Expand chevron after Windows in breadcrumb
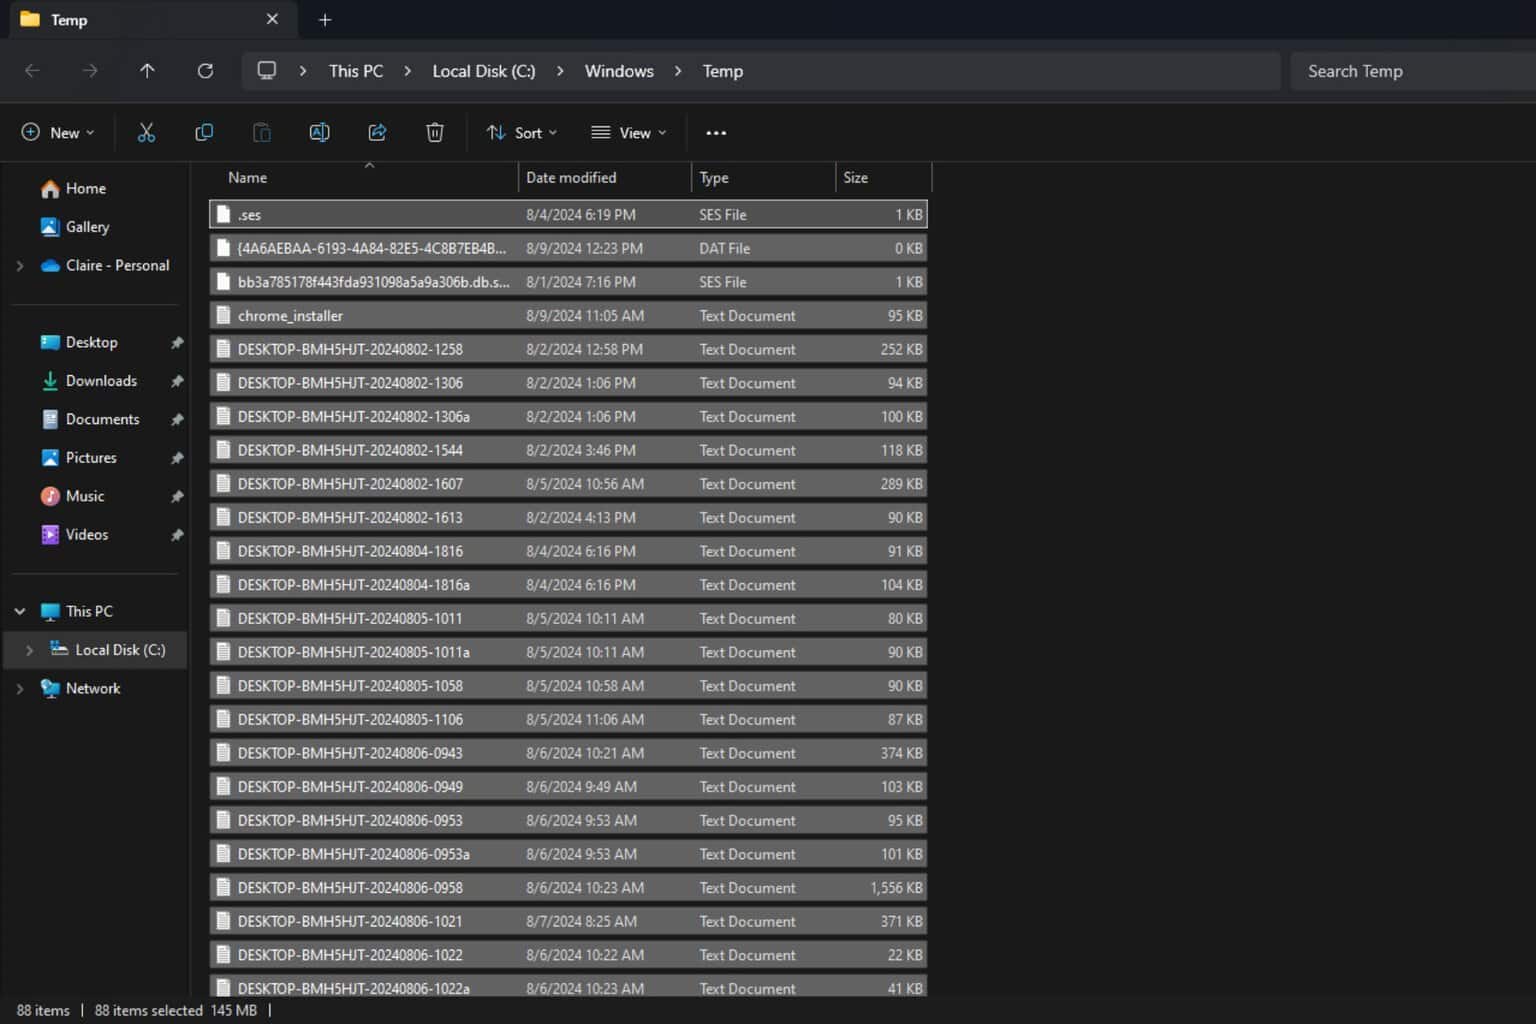Viewport: 1536px width, 1024px height. [678, 71]
